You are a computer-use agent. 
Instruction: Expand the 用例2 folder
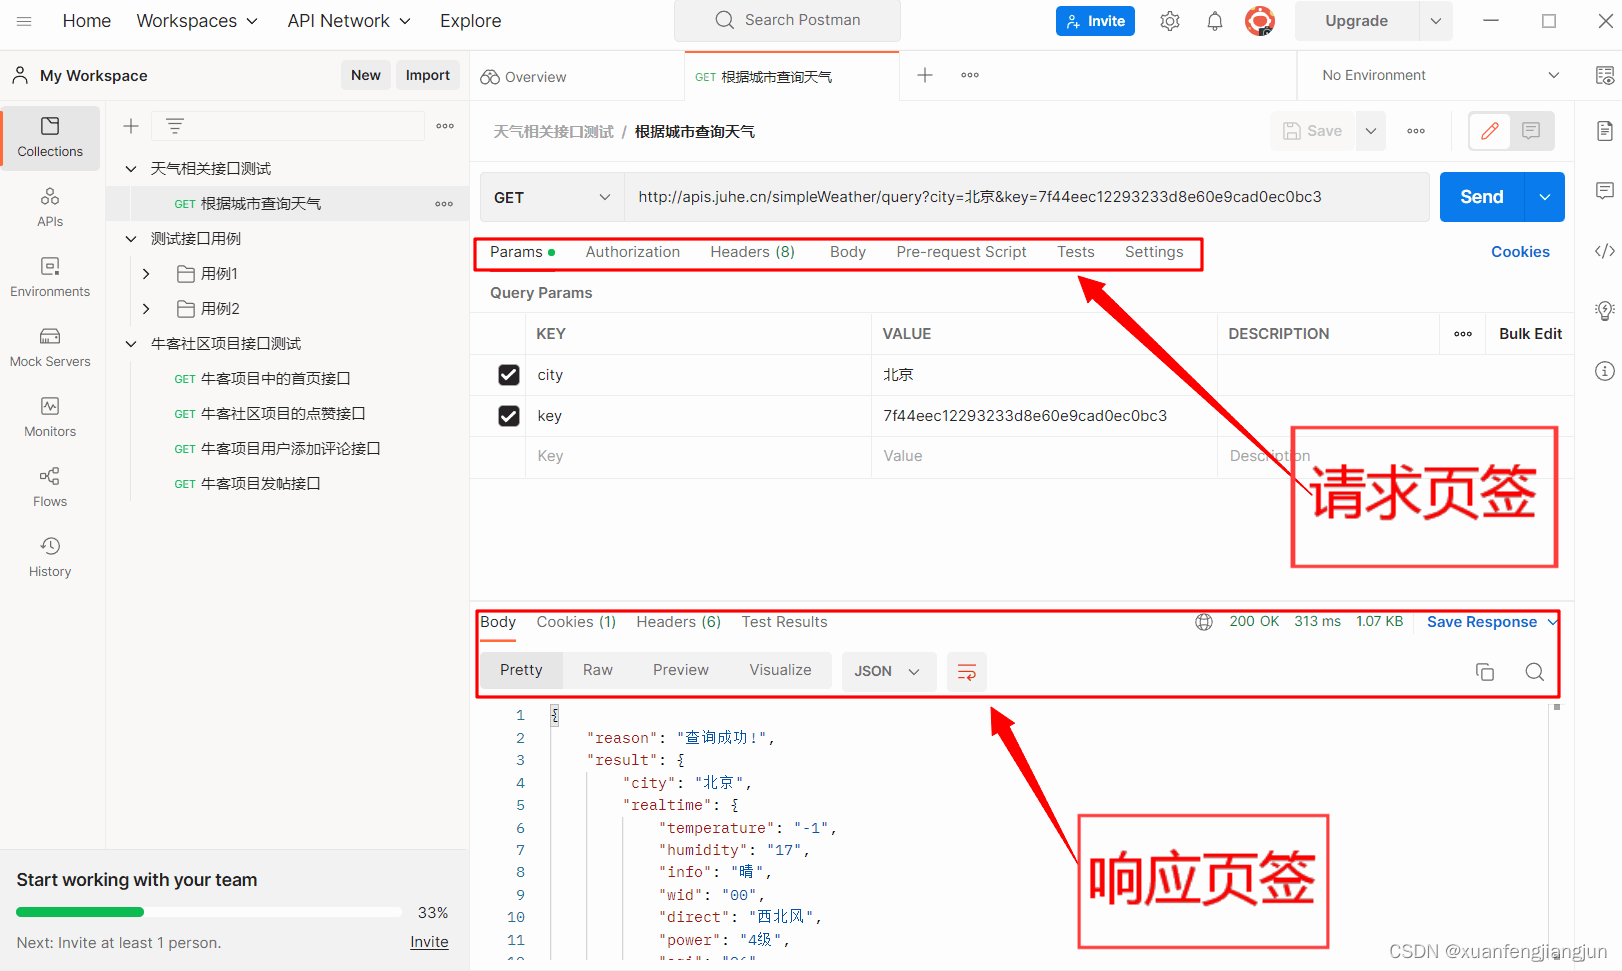pyautogui.click(x=146, y=309)
